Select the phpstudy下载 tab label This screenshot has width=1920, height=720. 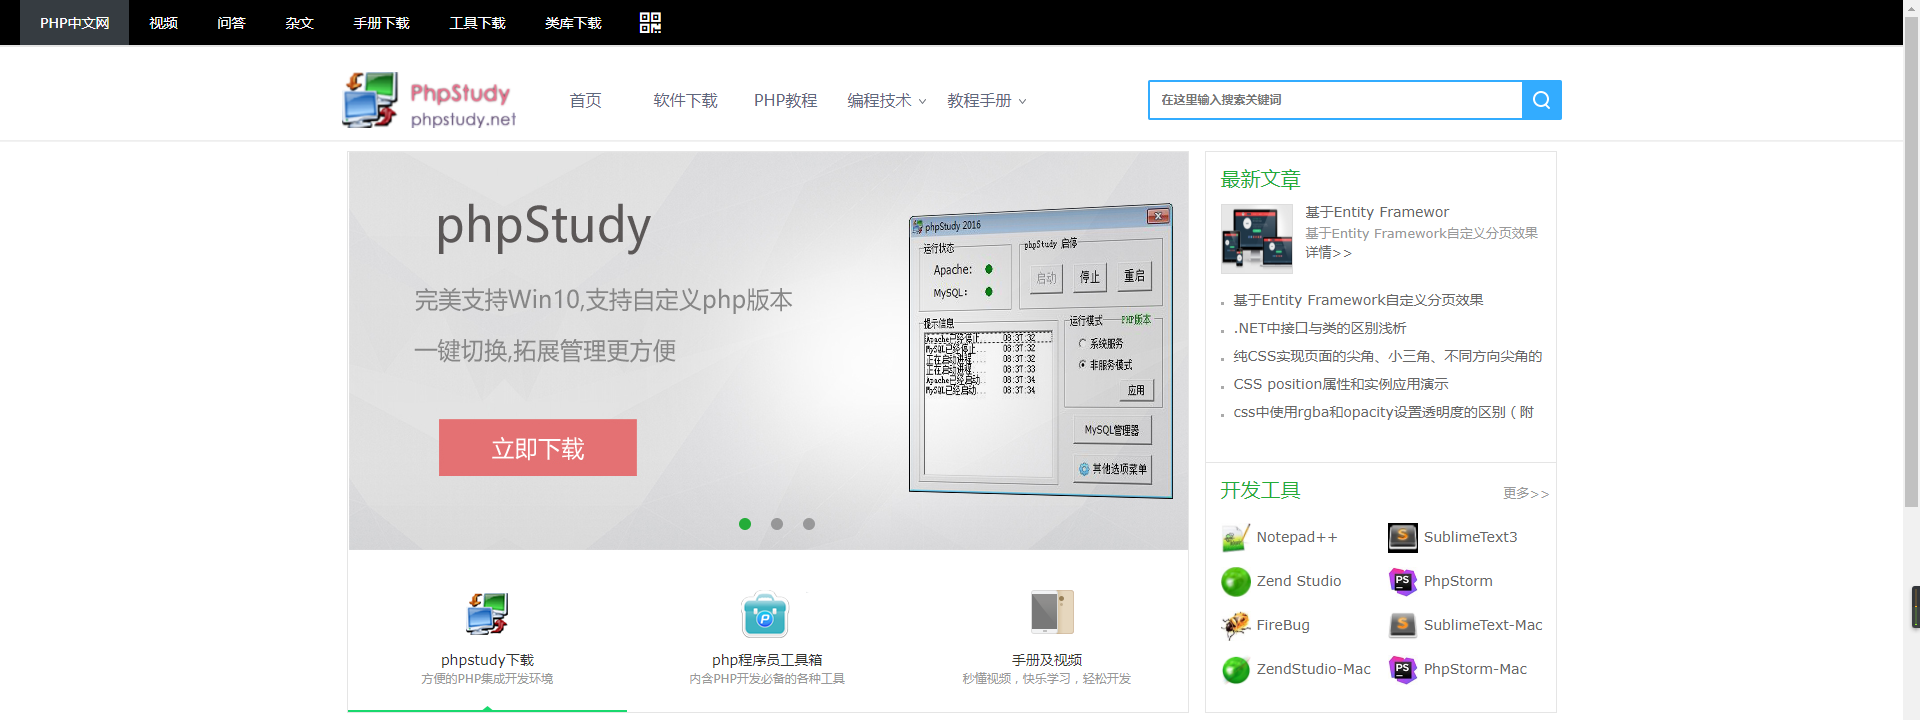pyautogui.click(x=487, y=660)
